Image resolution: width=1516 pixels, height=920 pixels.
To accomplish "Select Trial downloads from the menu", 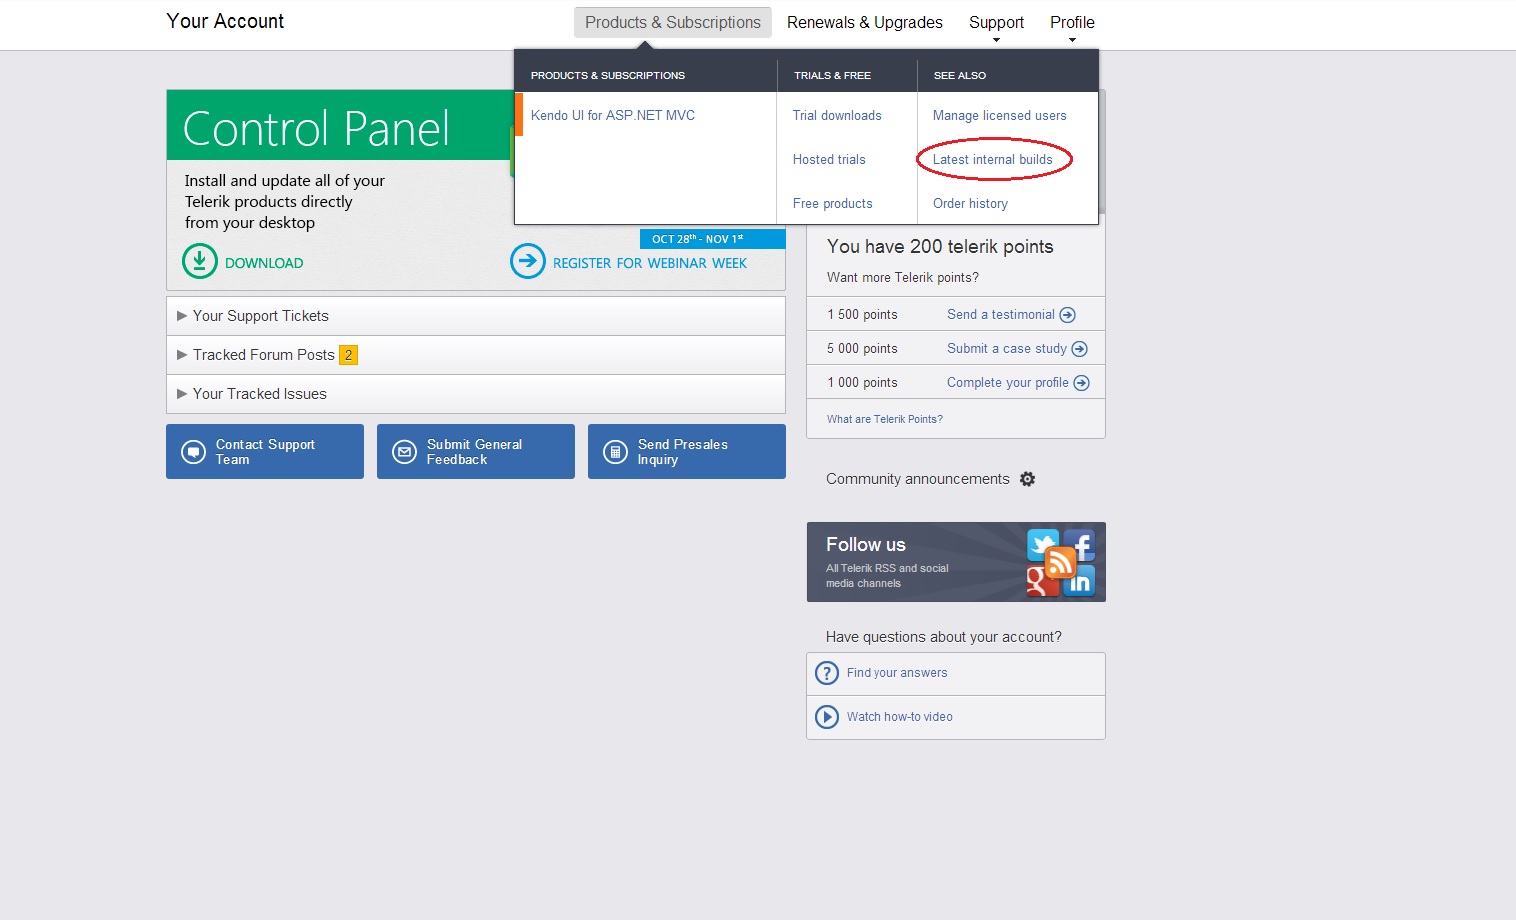I will 837,115.
